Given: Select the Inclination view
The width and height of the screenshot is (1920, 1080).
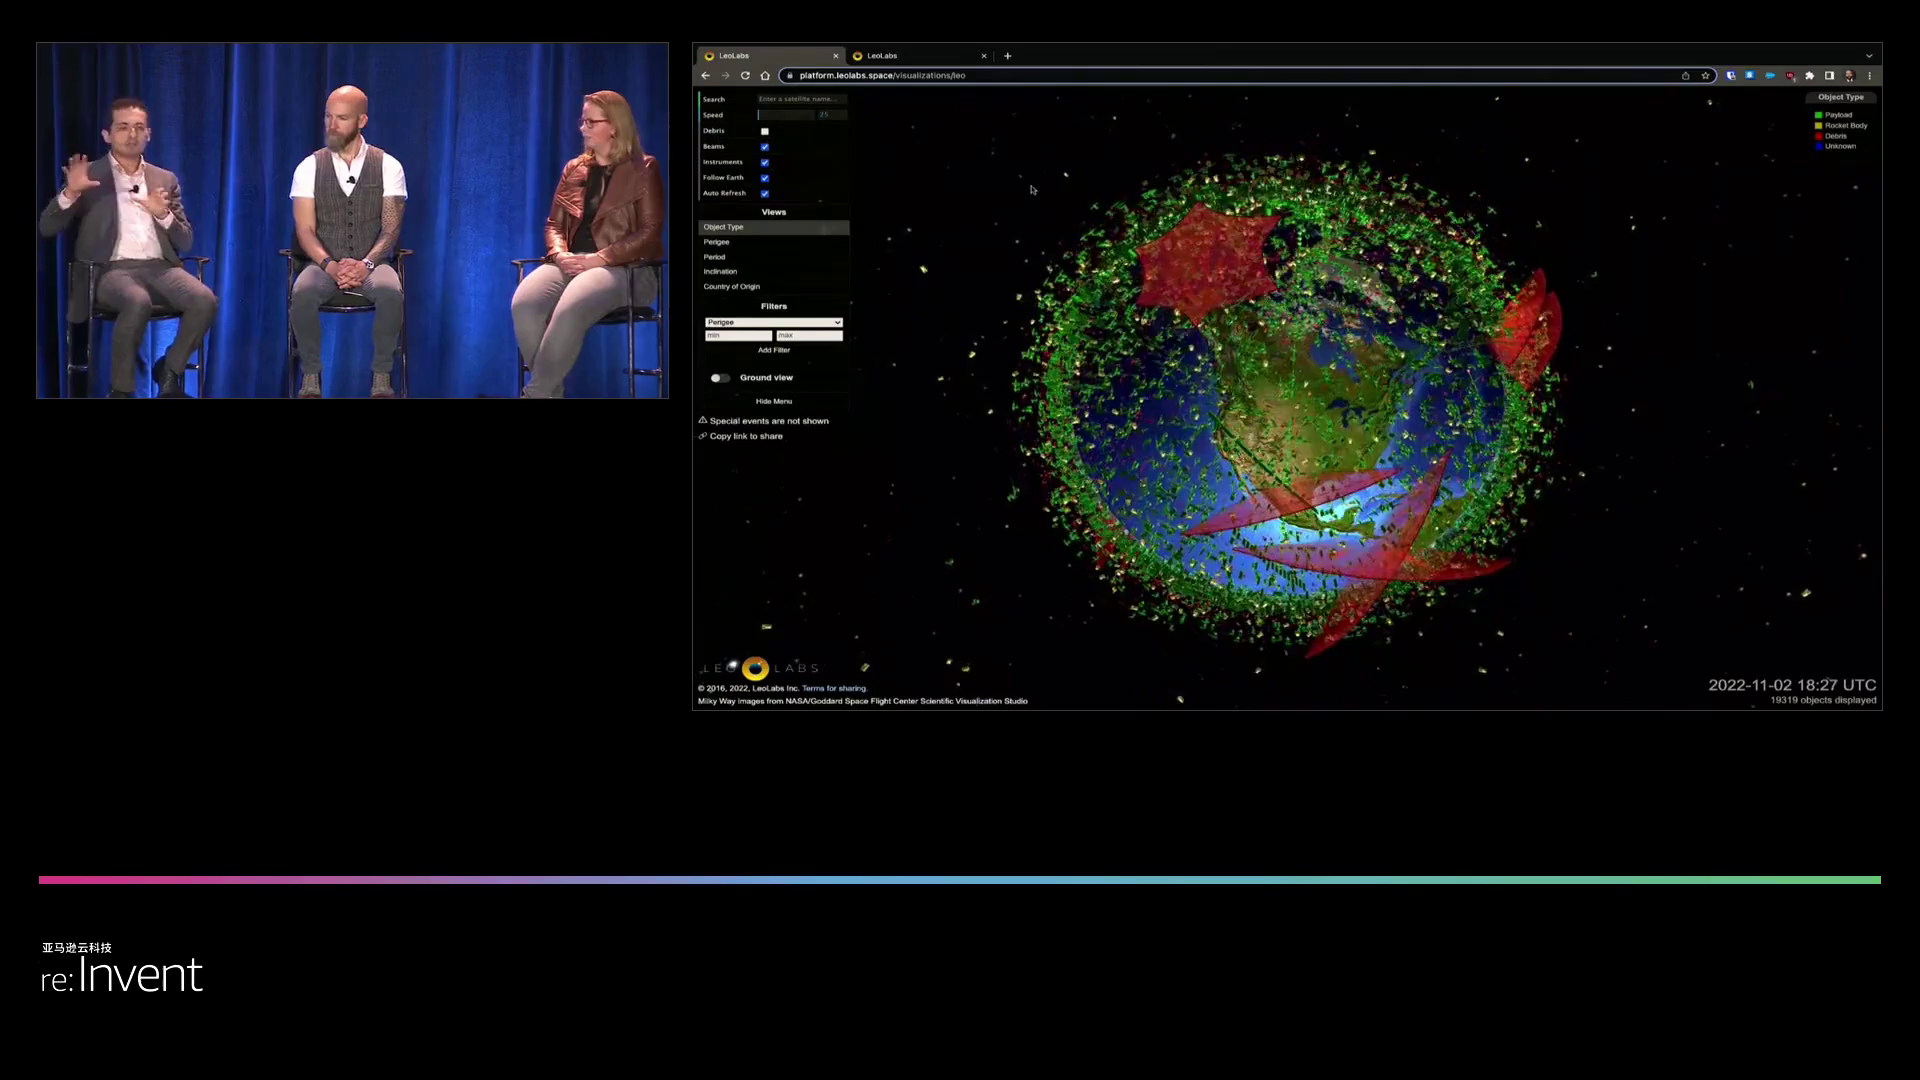Looking at the screenshot, I should pyautogui.click(x=720, y=272).
